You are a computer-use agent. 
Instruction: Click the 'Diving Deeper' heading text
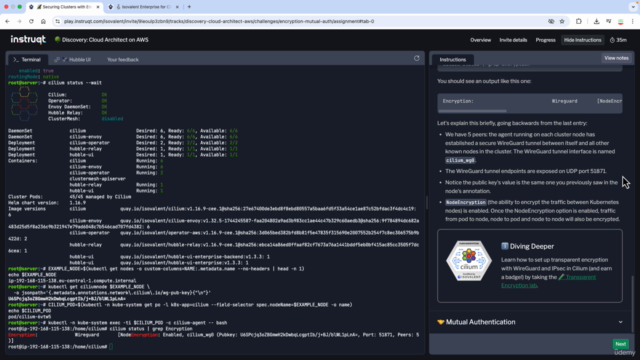tap(532, 246)
